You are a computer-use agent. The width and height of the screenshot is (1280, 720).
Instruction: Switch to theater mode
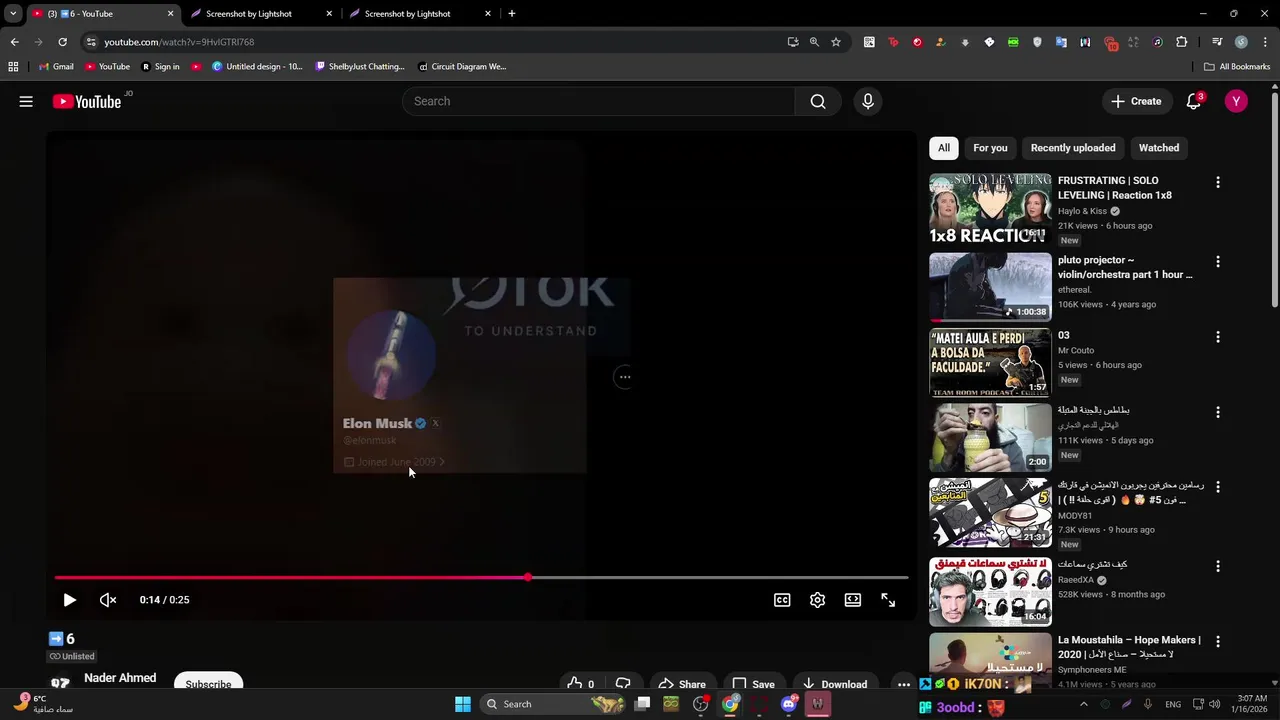tap(852, 600)
